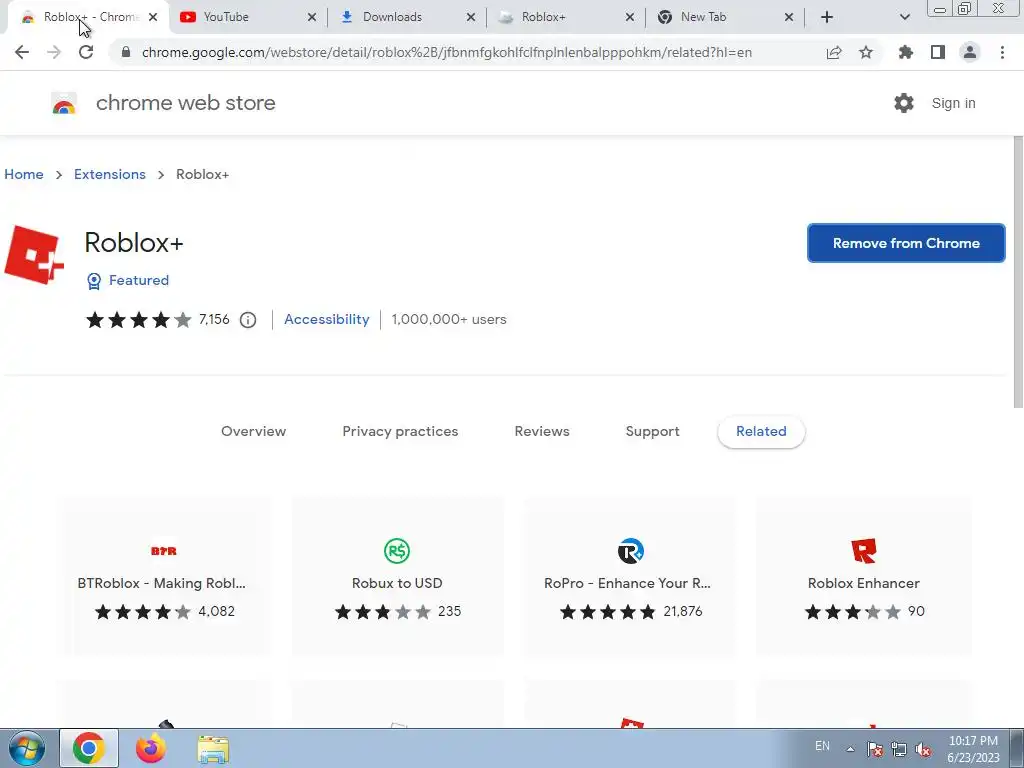
Task: Open Action Center flag tray icon
Action: [x=874, y=749]
